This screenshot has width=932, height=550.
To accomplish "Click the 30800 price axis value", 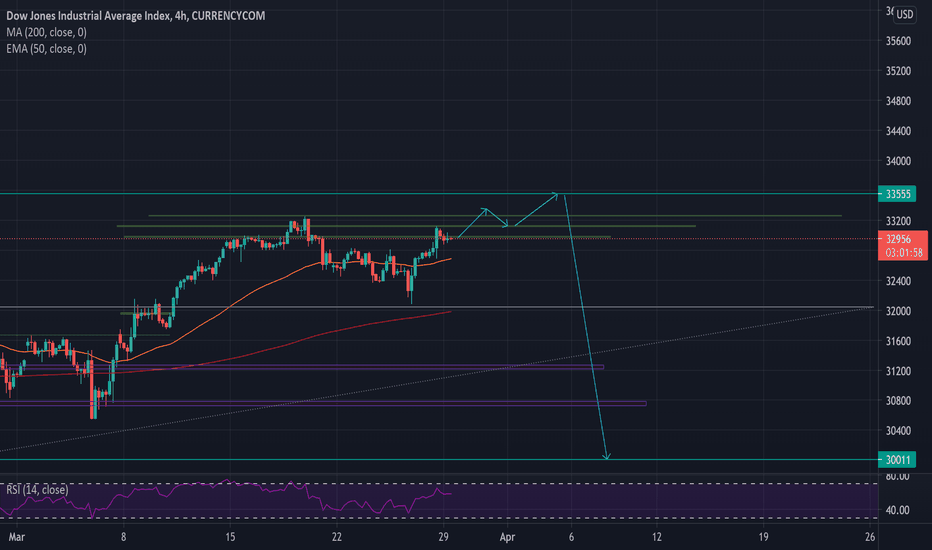I will [x=898, y=401].
